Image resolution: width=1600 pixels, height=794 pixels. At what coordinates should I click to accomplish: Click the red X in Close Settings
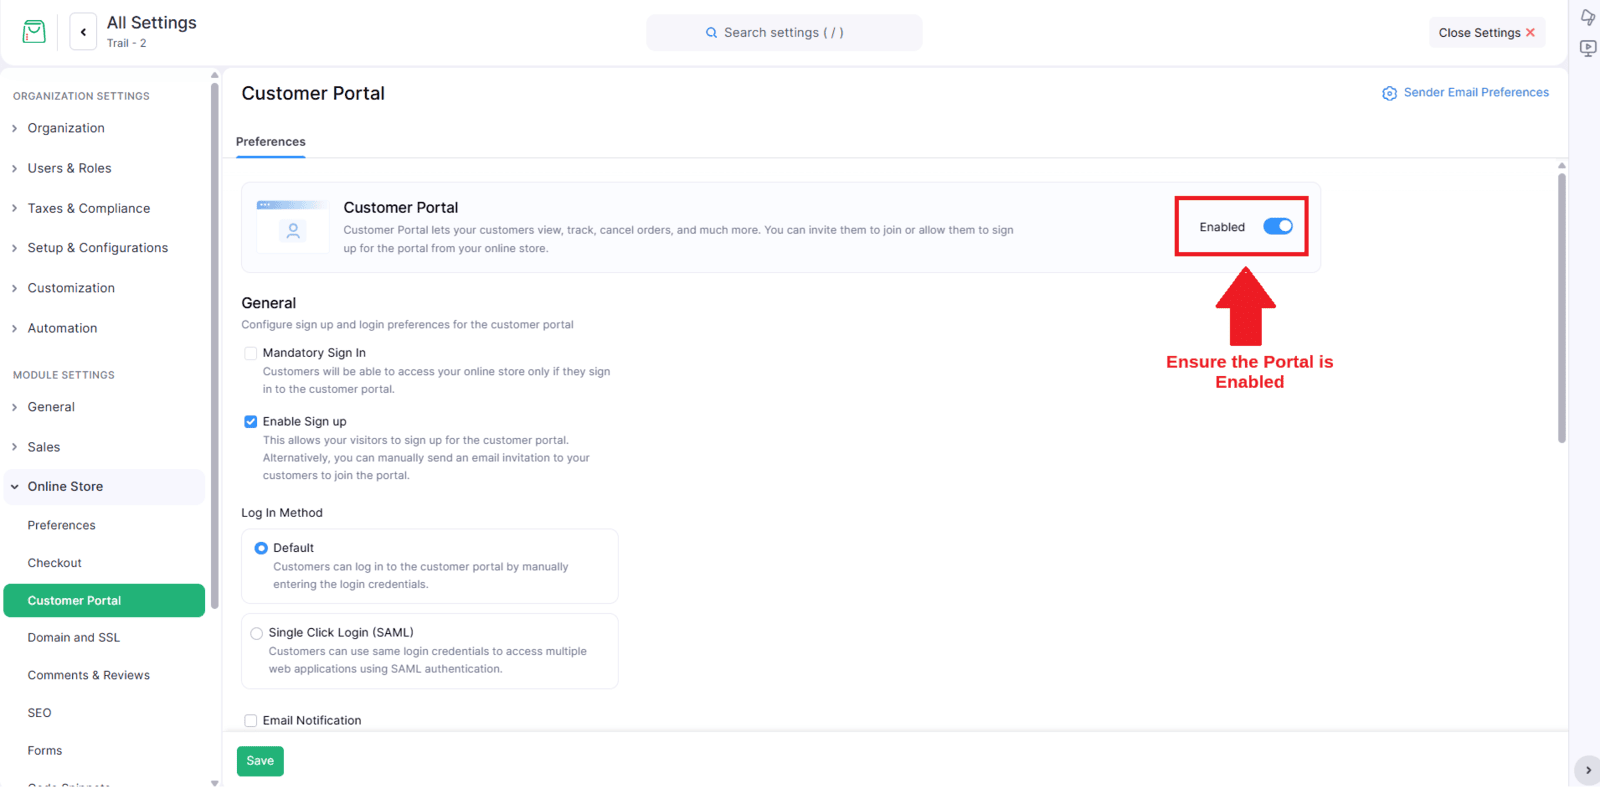pos(1530,33)
